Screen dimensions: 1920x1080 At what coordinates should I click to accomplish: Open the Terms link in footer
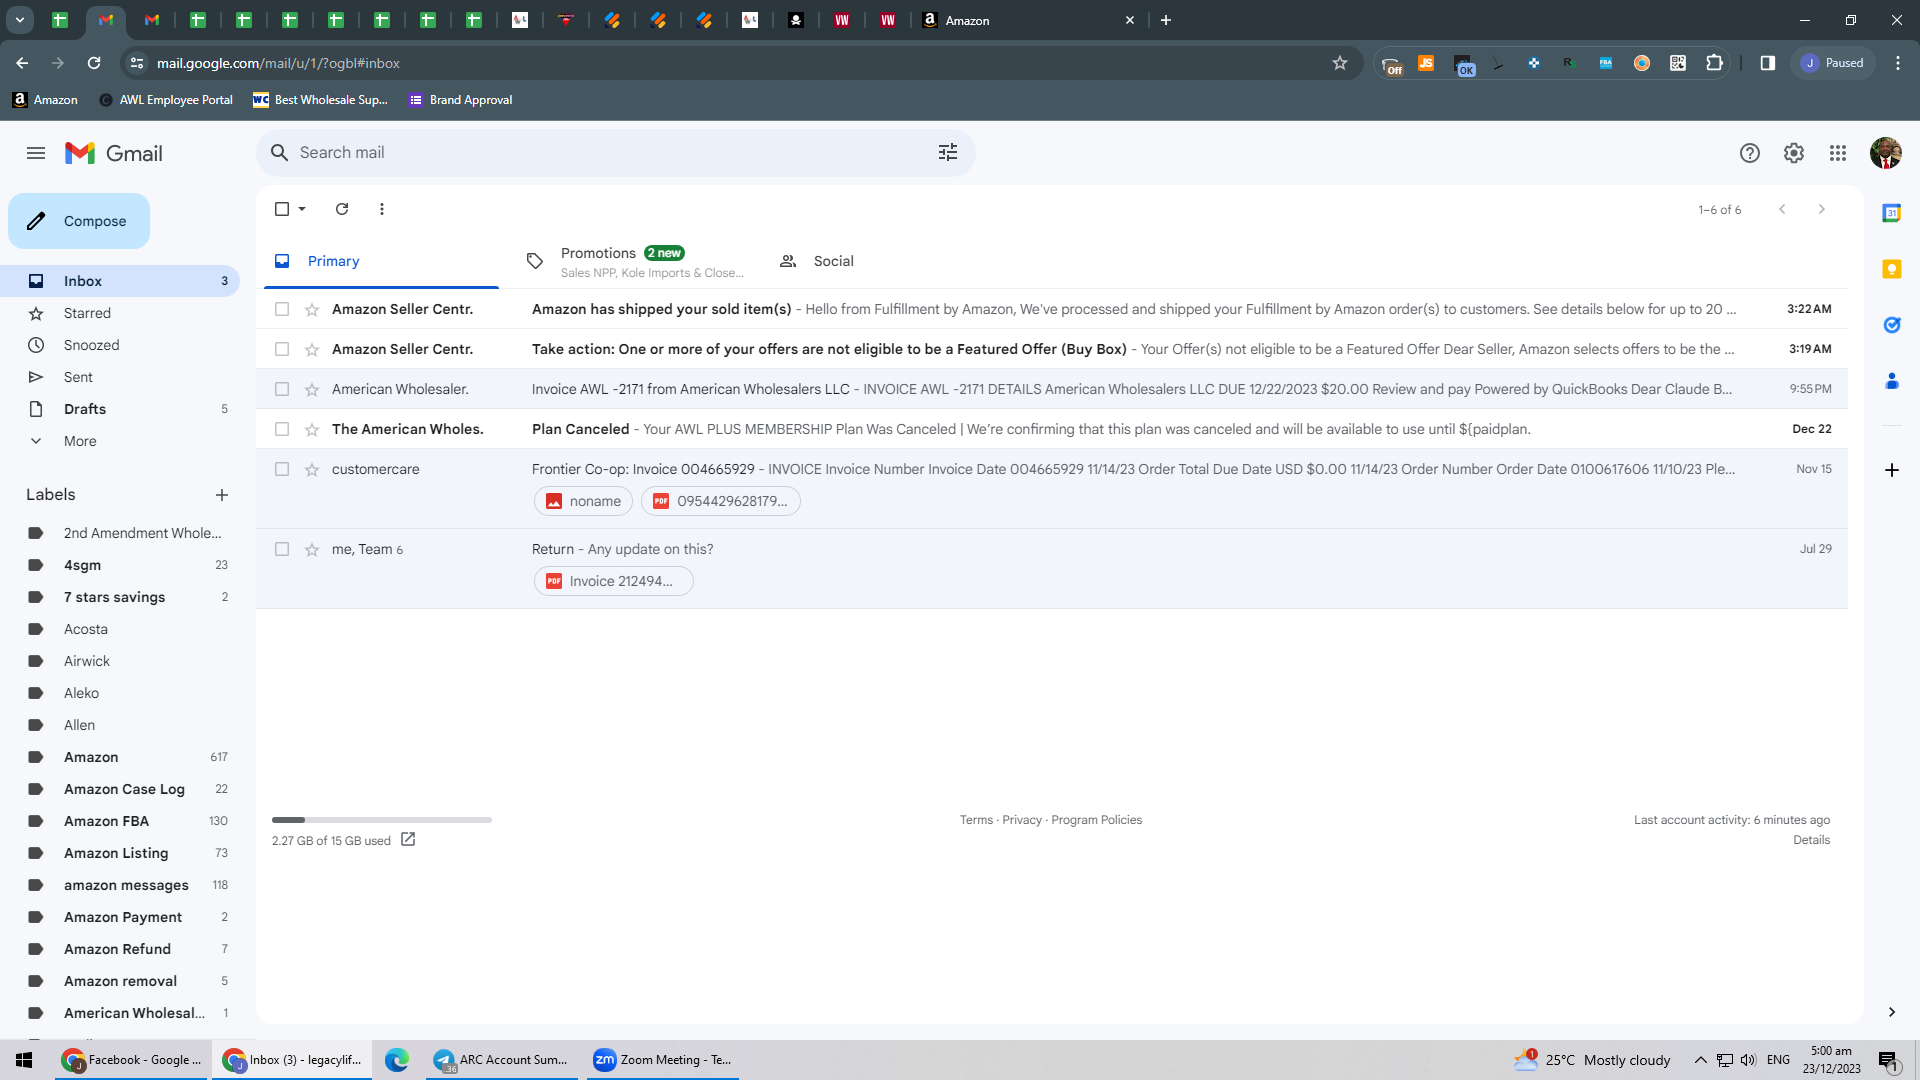[x=976, y=820]
